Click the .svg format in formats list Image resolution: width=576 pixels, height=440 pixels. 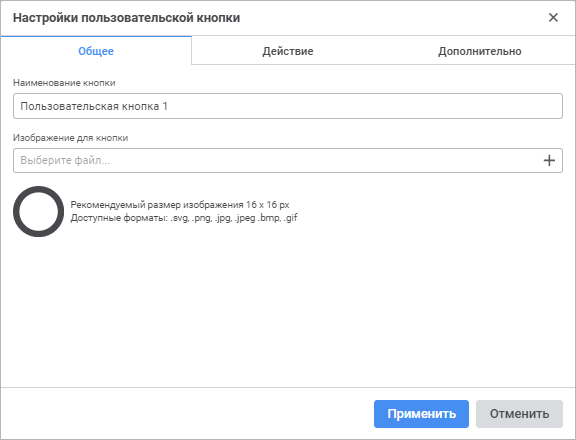tap(180, 218)
